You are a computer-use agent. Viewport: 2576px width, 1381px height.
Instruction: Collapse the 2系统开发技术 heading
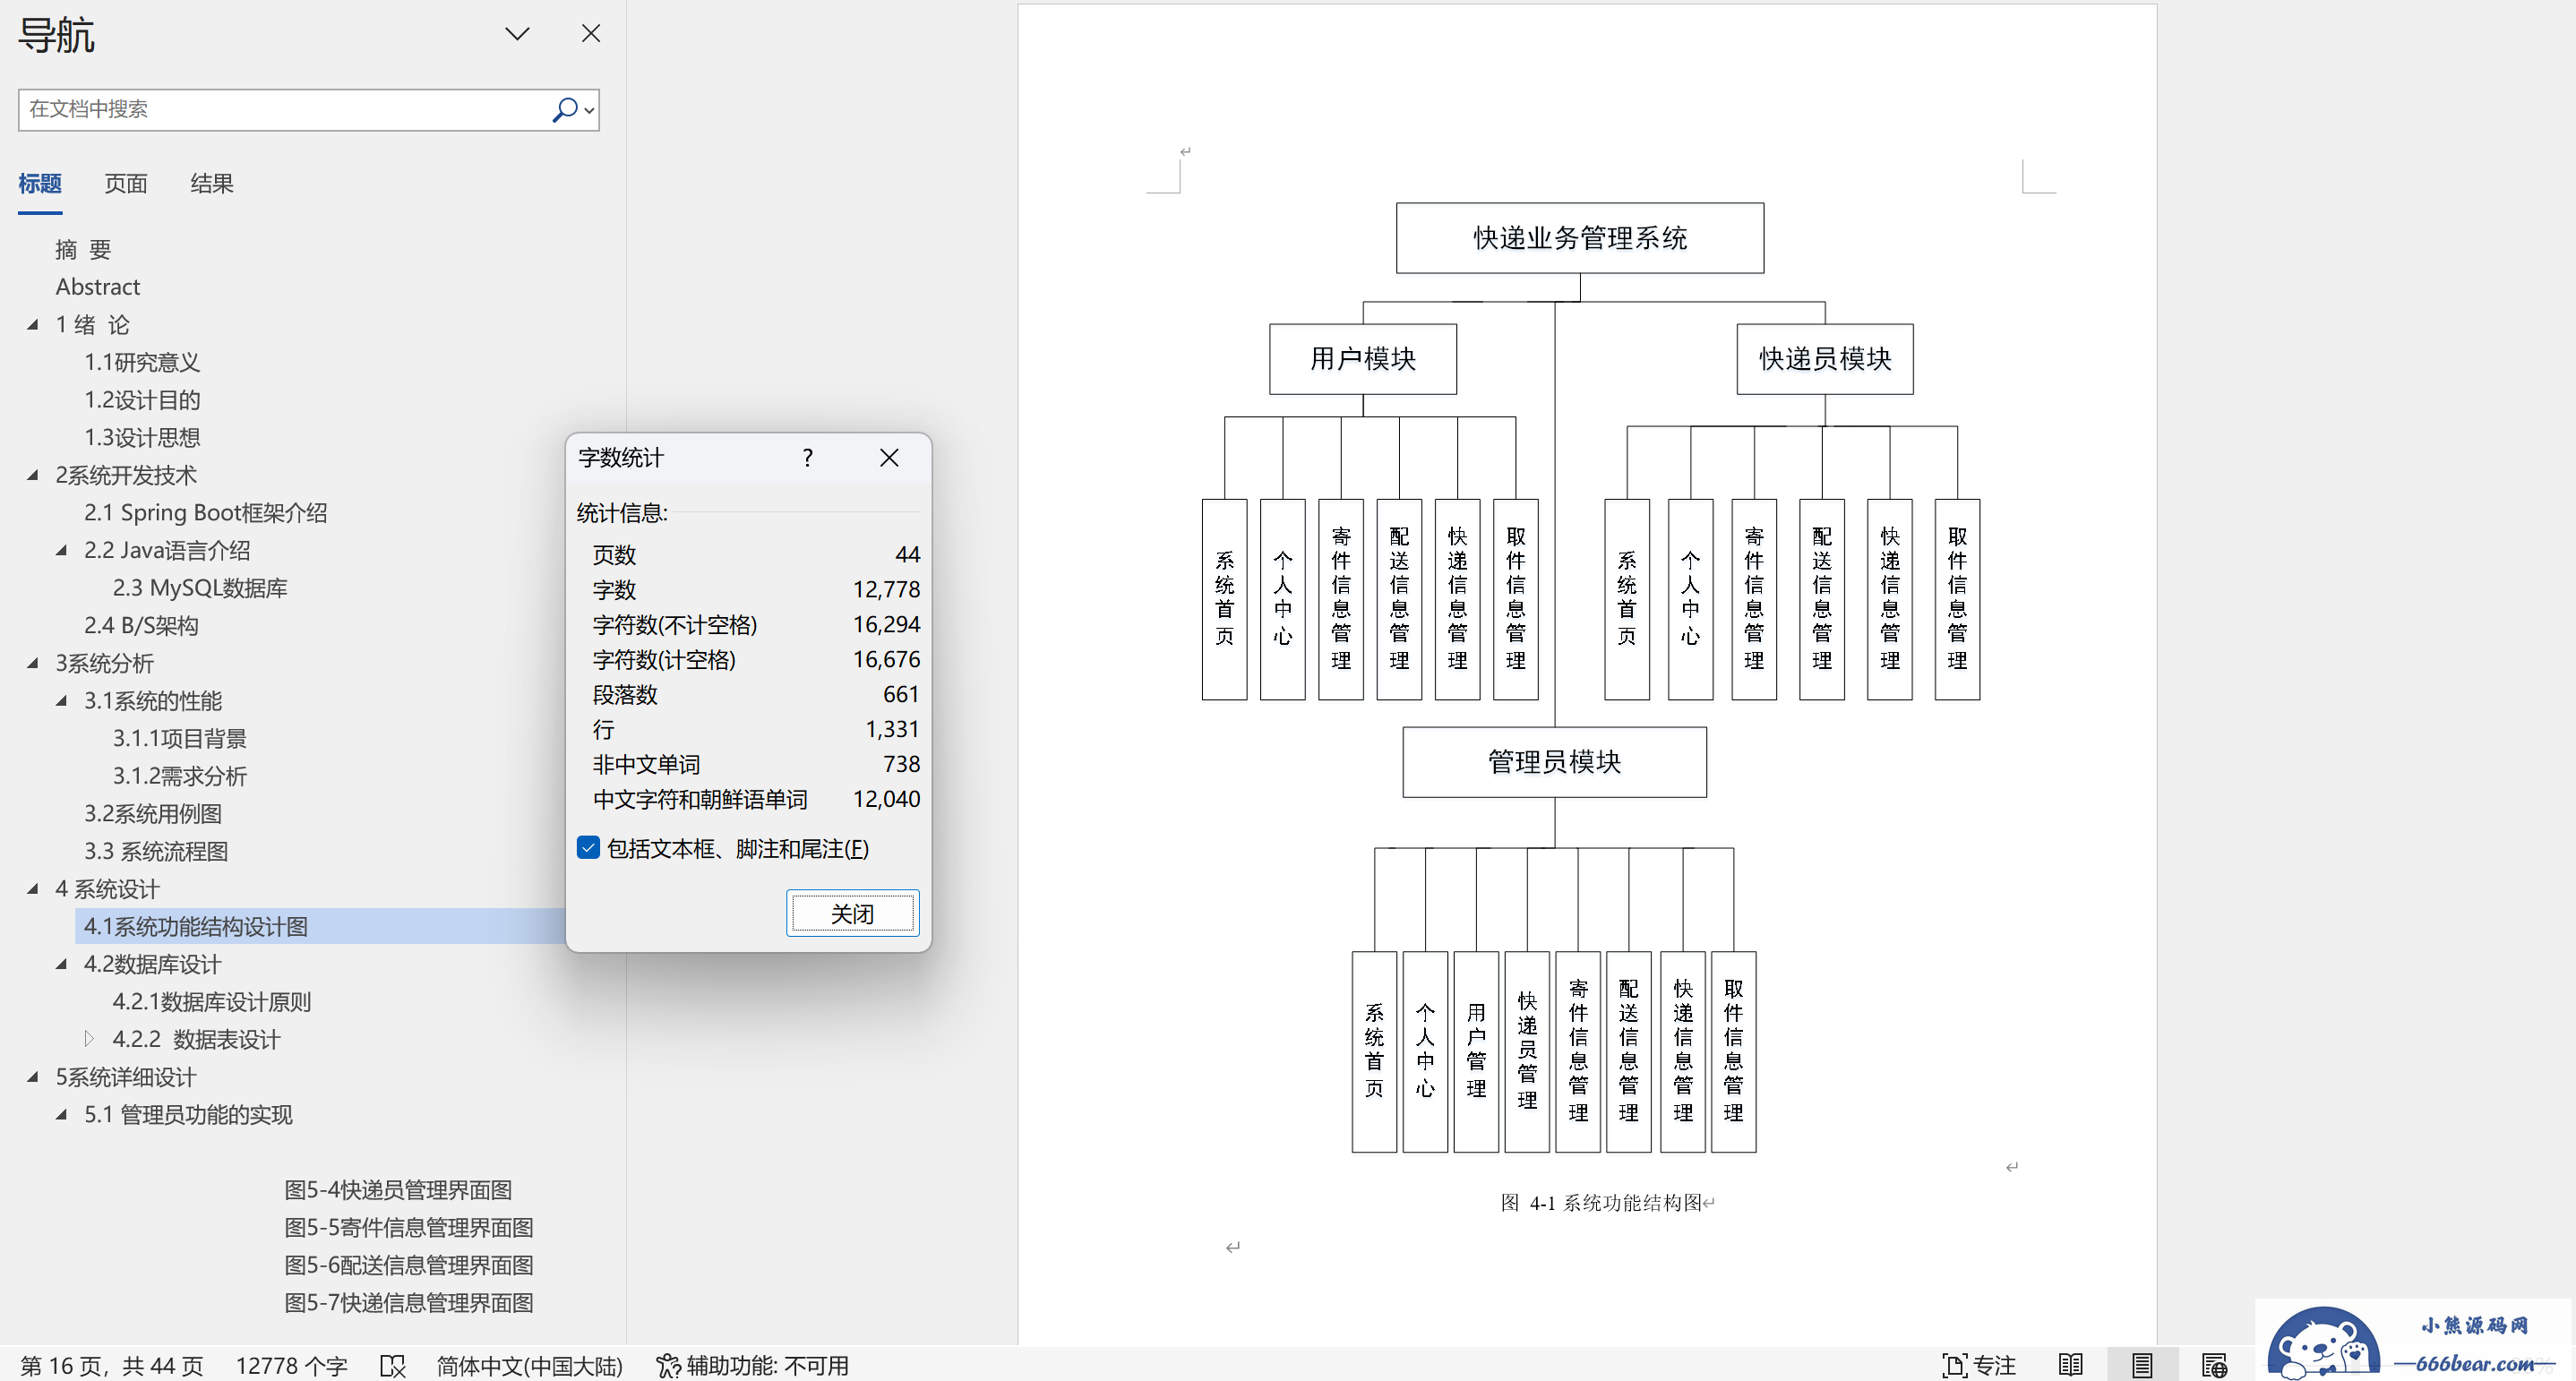tap(33, 475)
